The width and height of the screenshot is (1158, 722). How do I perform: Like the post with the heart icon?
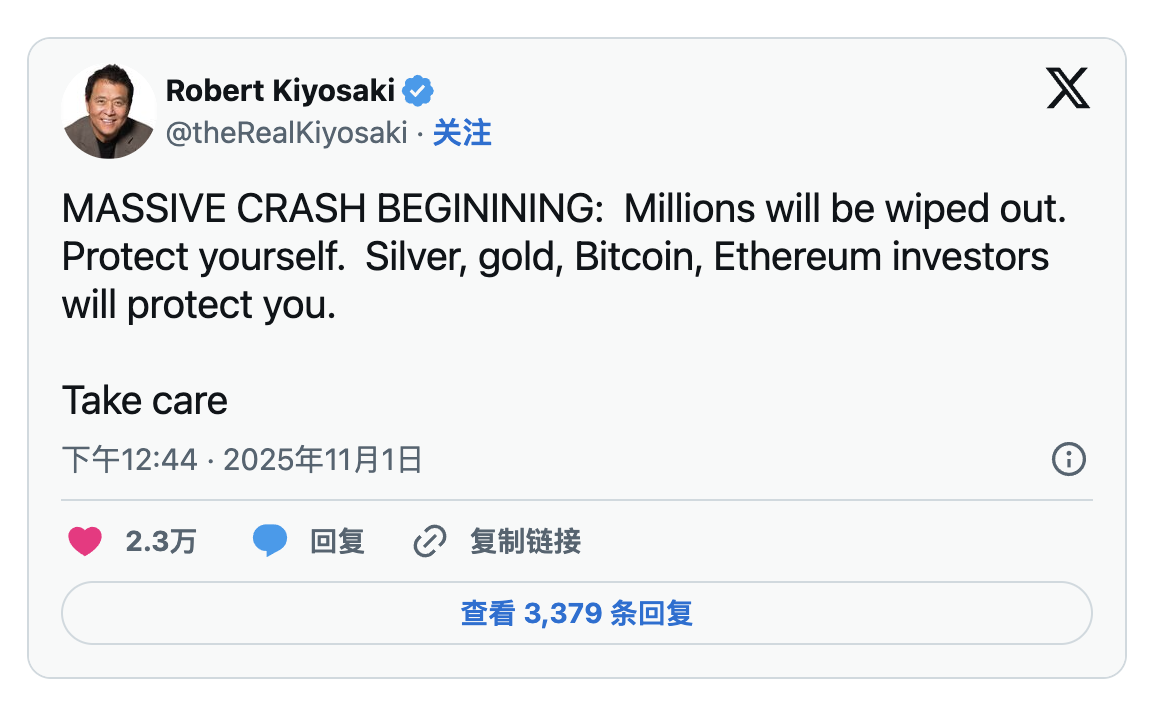coord(85,542)
